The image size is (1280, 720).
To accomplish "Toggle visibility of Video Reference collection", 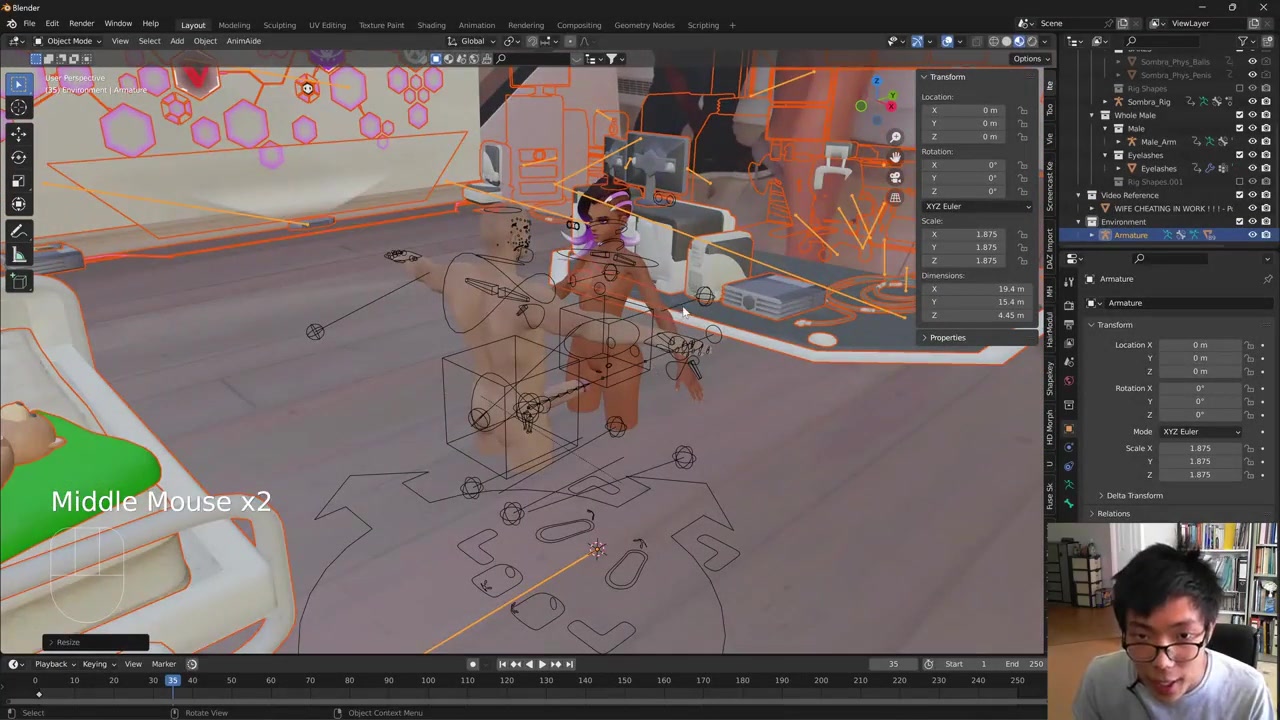I will (x=1252, y=195).
